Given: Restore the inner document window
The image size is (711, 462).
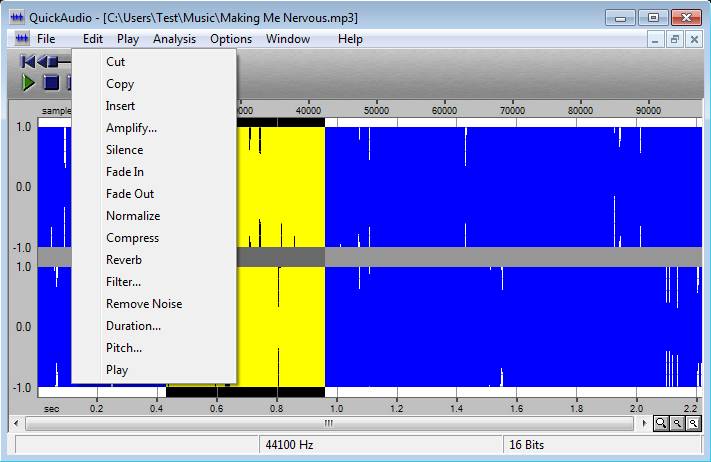Looking at the screenshot, I should (675, 39).
